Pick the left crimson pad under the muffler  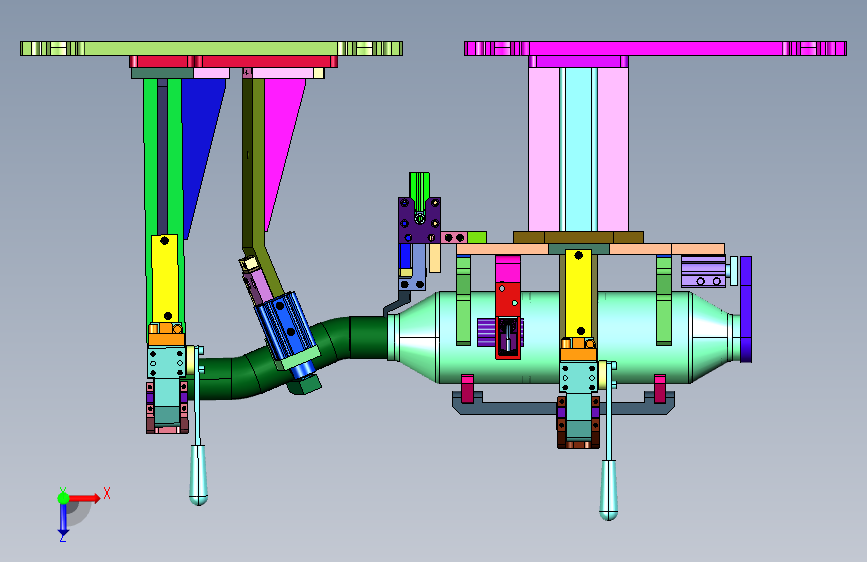467,389
